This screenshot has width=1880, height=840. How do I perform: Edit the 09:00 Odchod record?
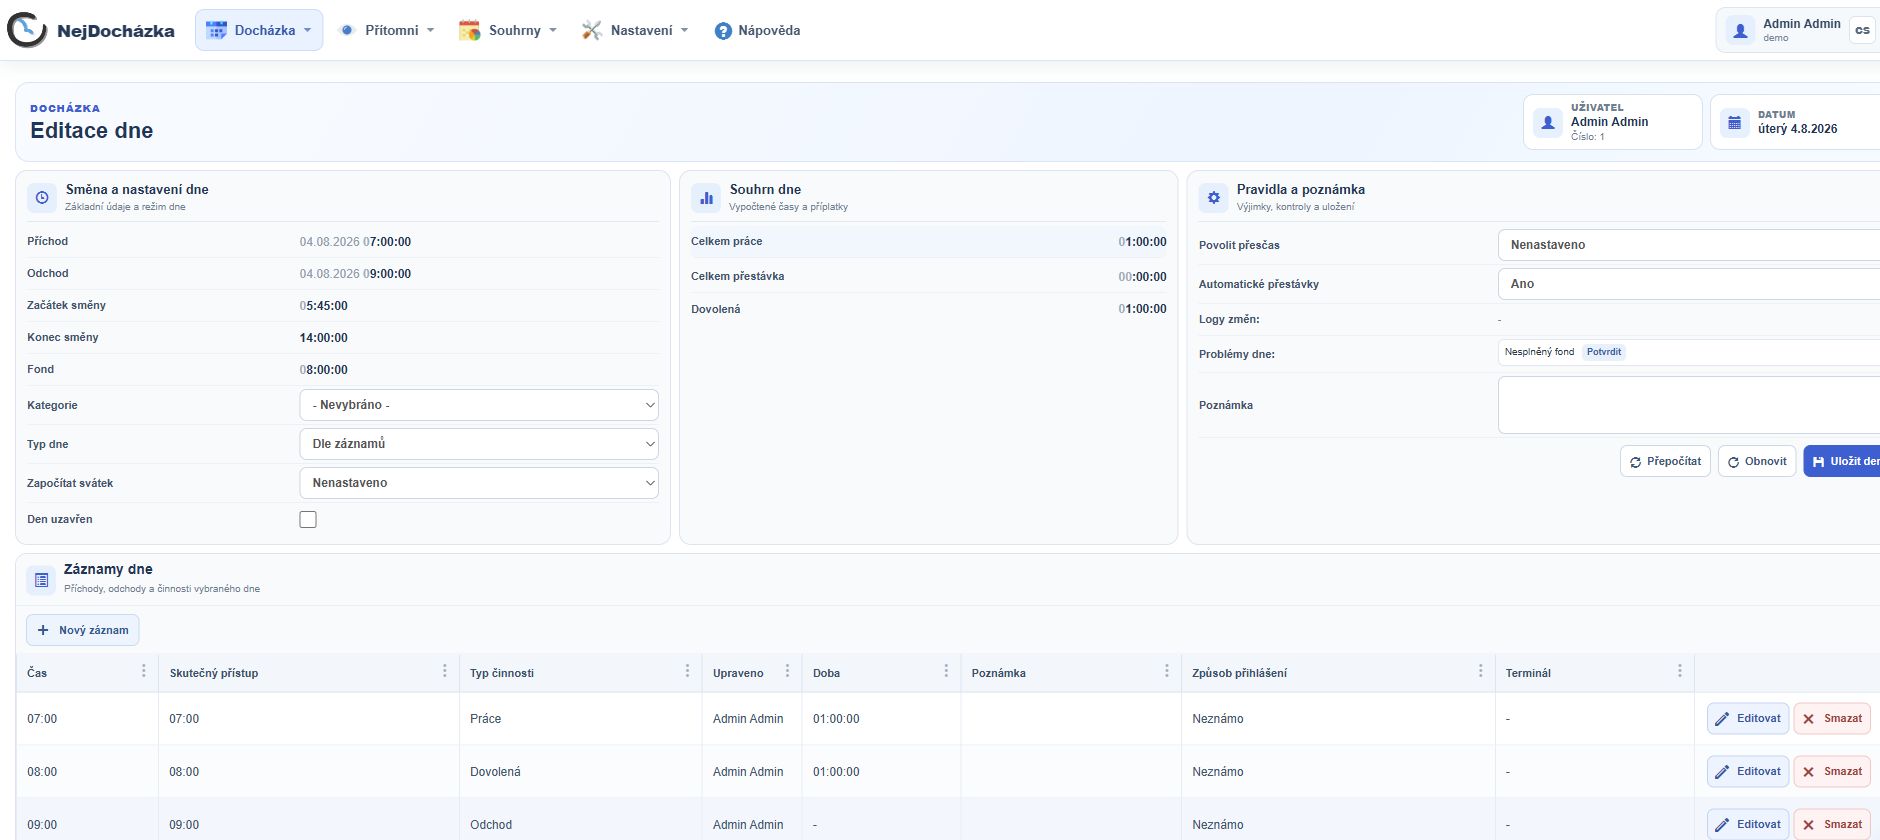[1748, 824]
